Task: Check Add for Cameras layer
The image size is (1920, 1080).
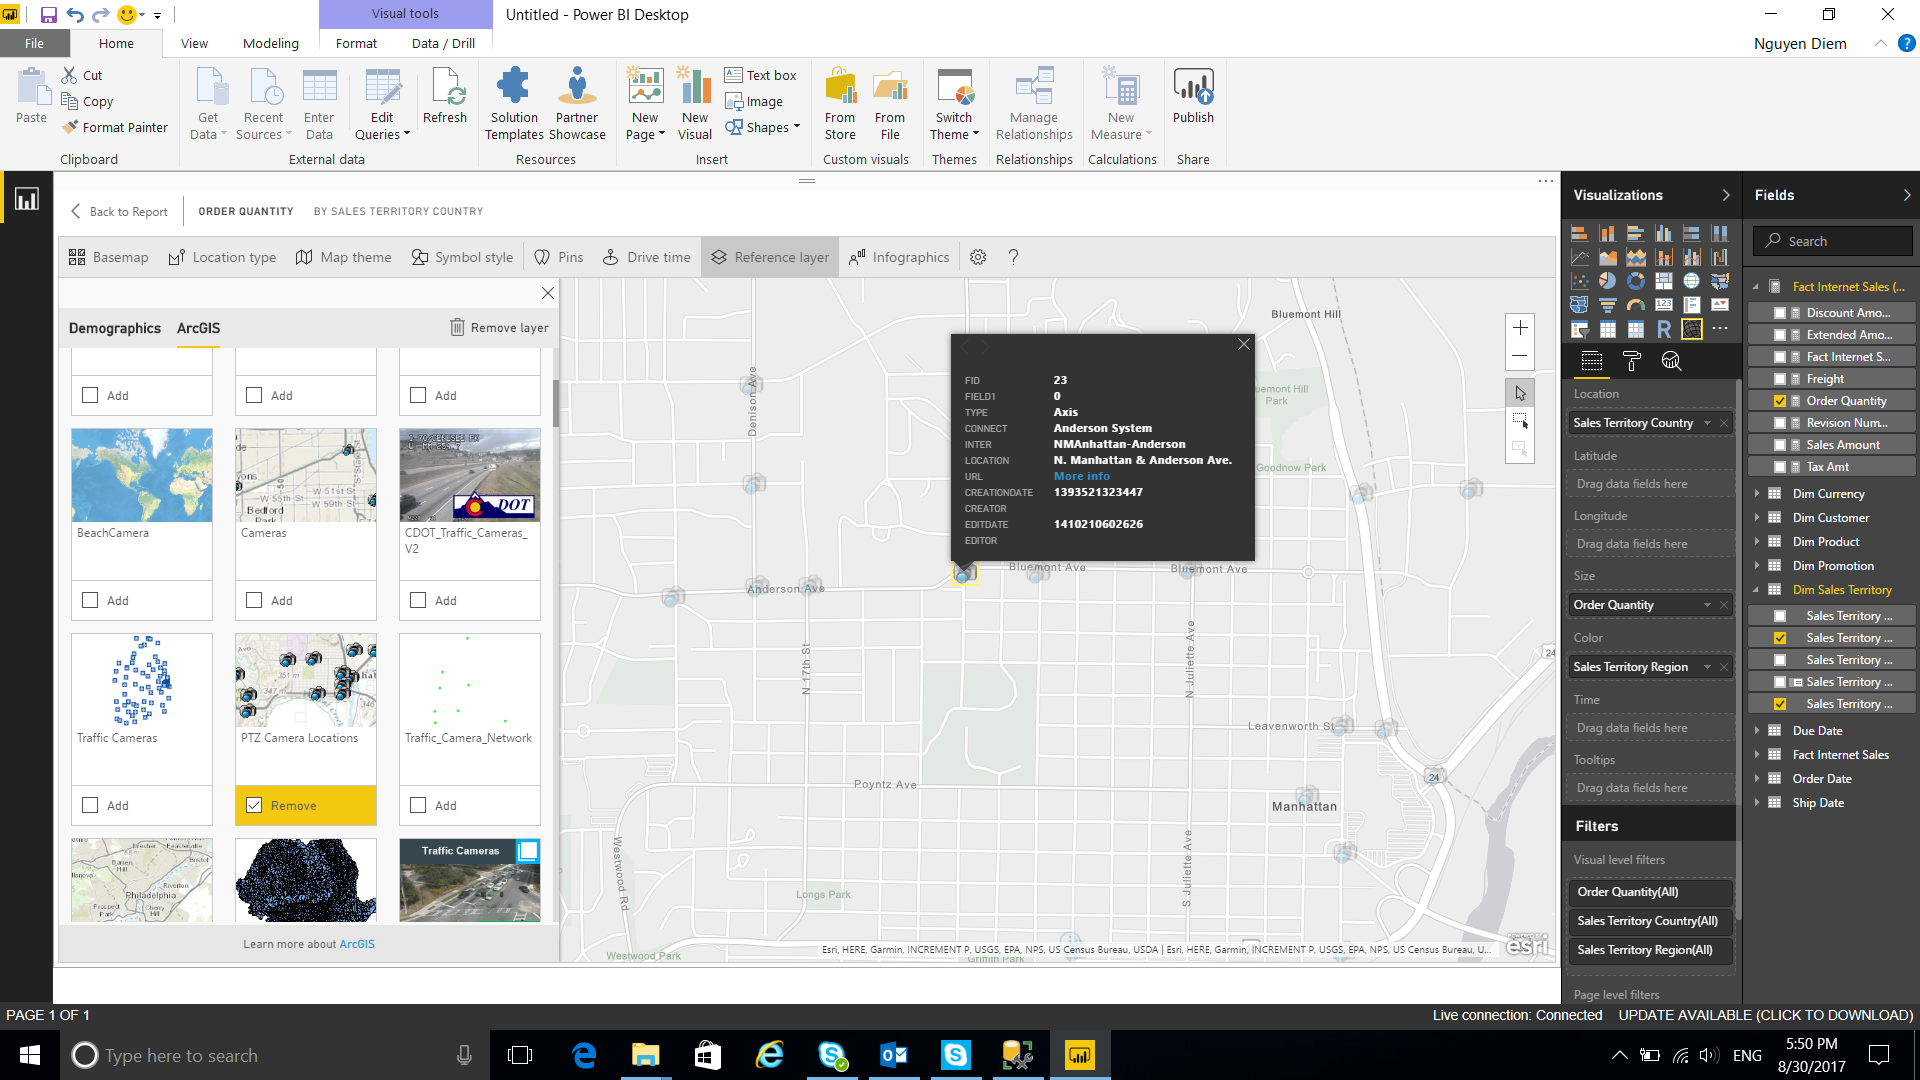Action: [254, 600]
